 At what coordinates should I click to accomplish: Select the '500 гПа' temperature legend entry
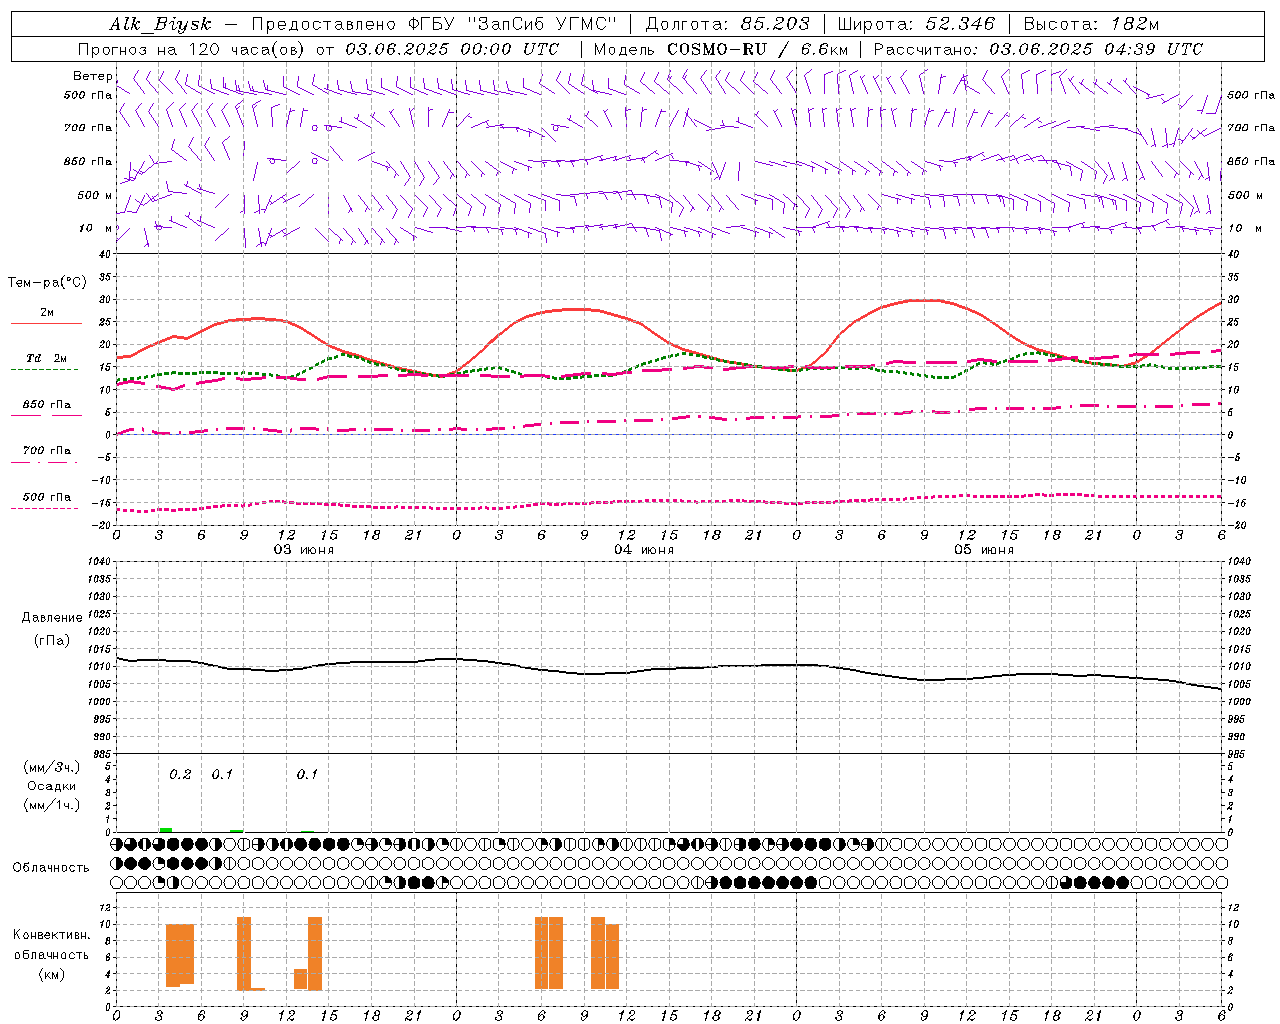(47, 497)
